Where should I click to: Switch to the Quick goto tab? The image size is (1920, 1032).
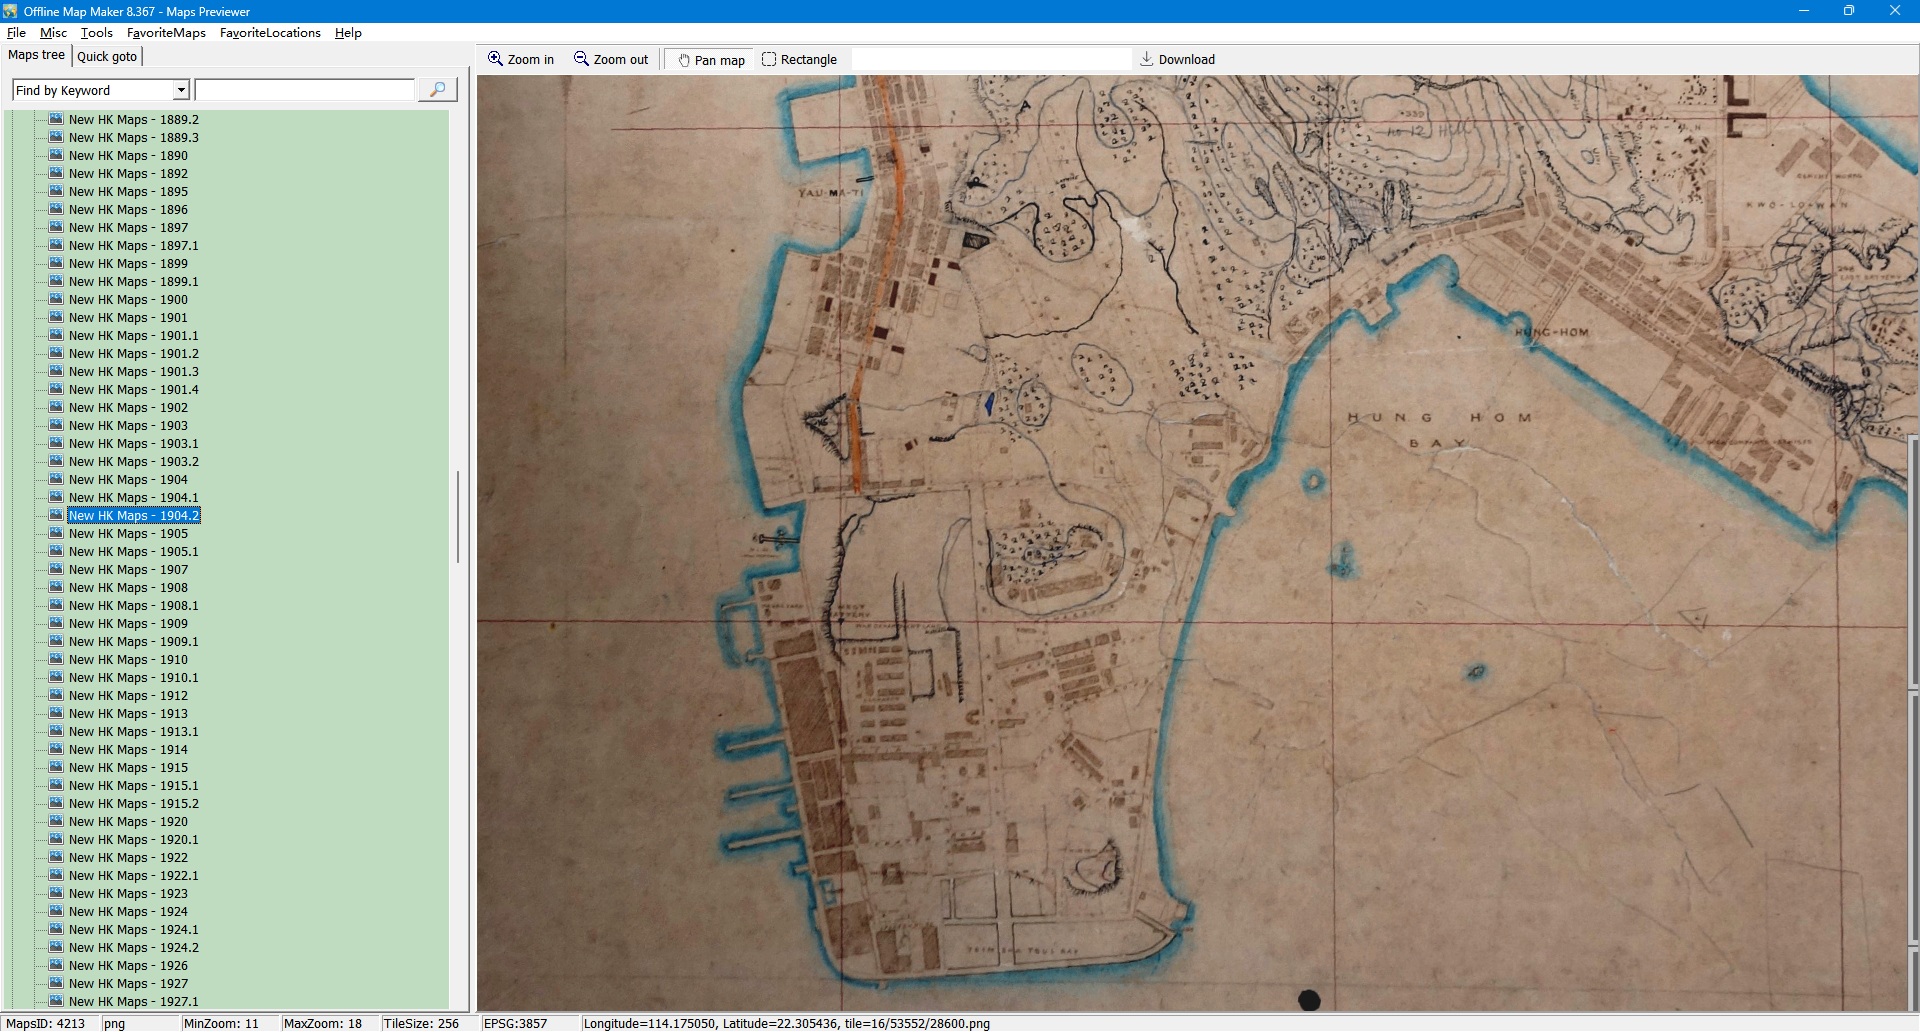point(107,56)
